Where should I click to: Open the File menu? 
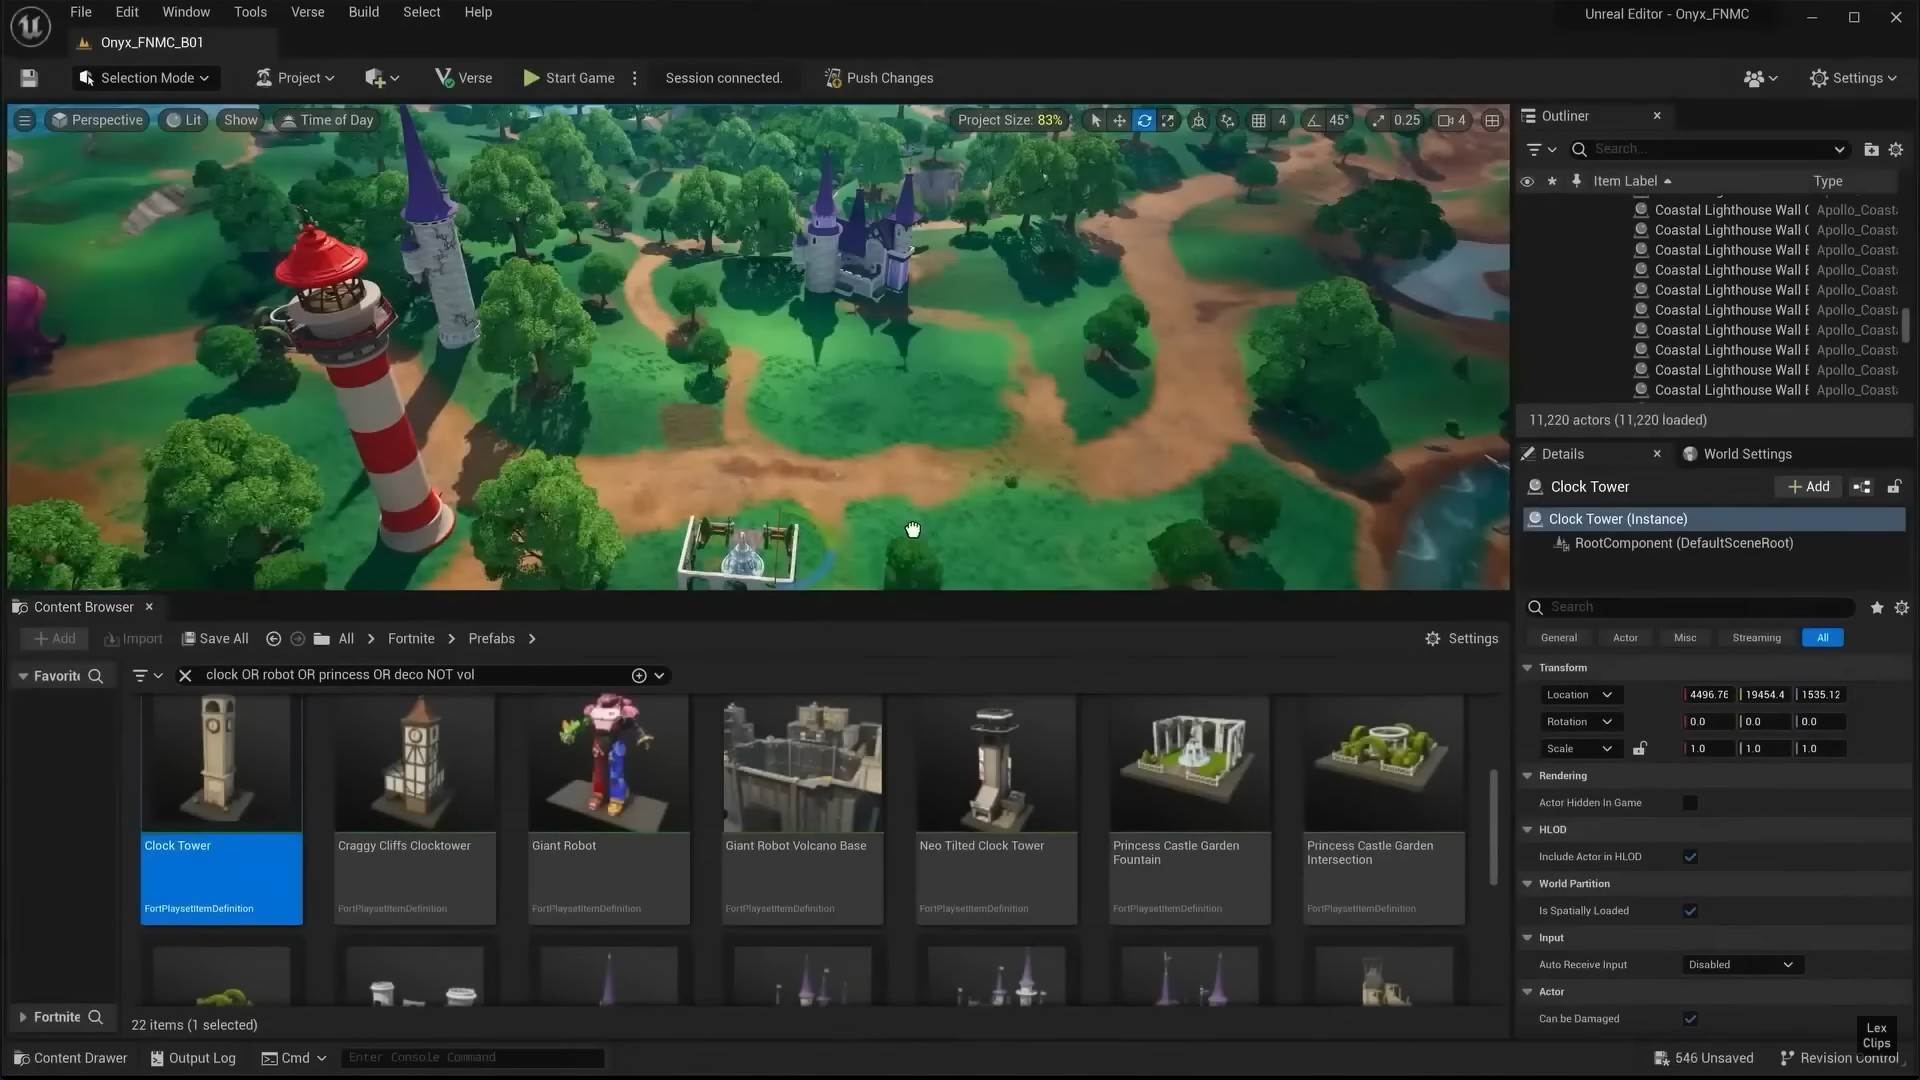click(81, 12)
